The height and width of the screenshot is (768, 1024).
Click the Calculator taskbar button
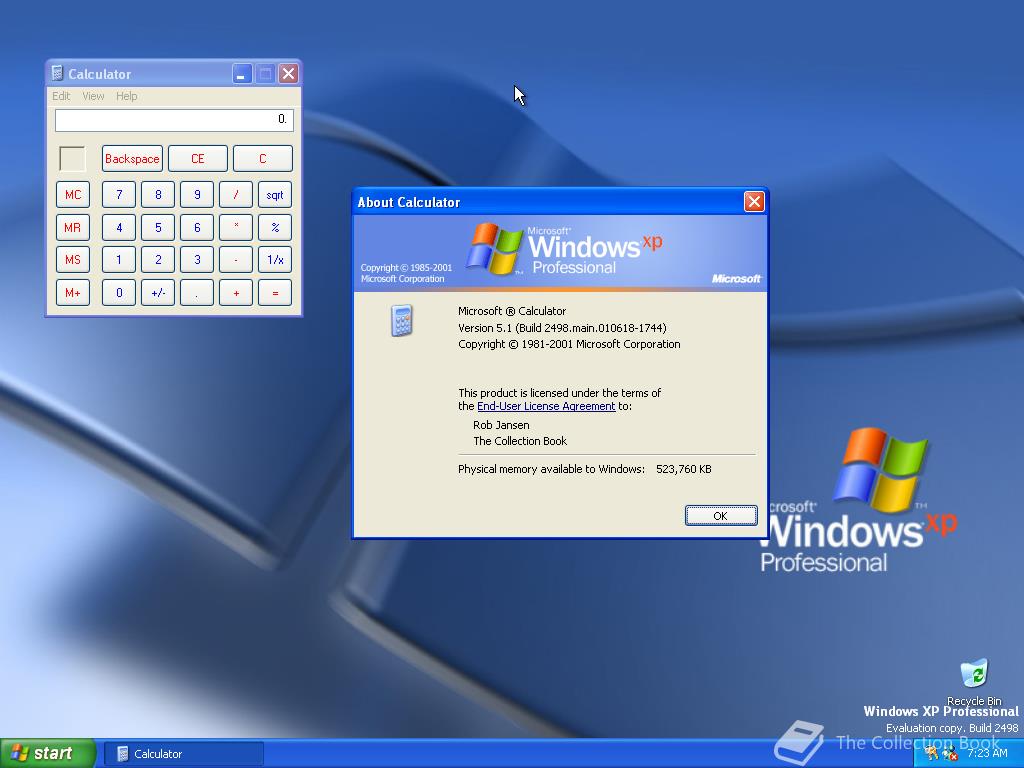184,754
